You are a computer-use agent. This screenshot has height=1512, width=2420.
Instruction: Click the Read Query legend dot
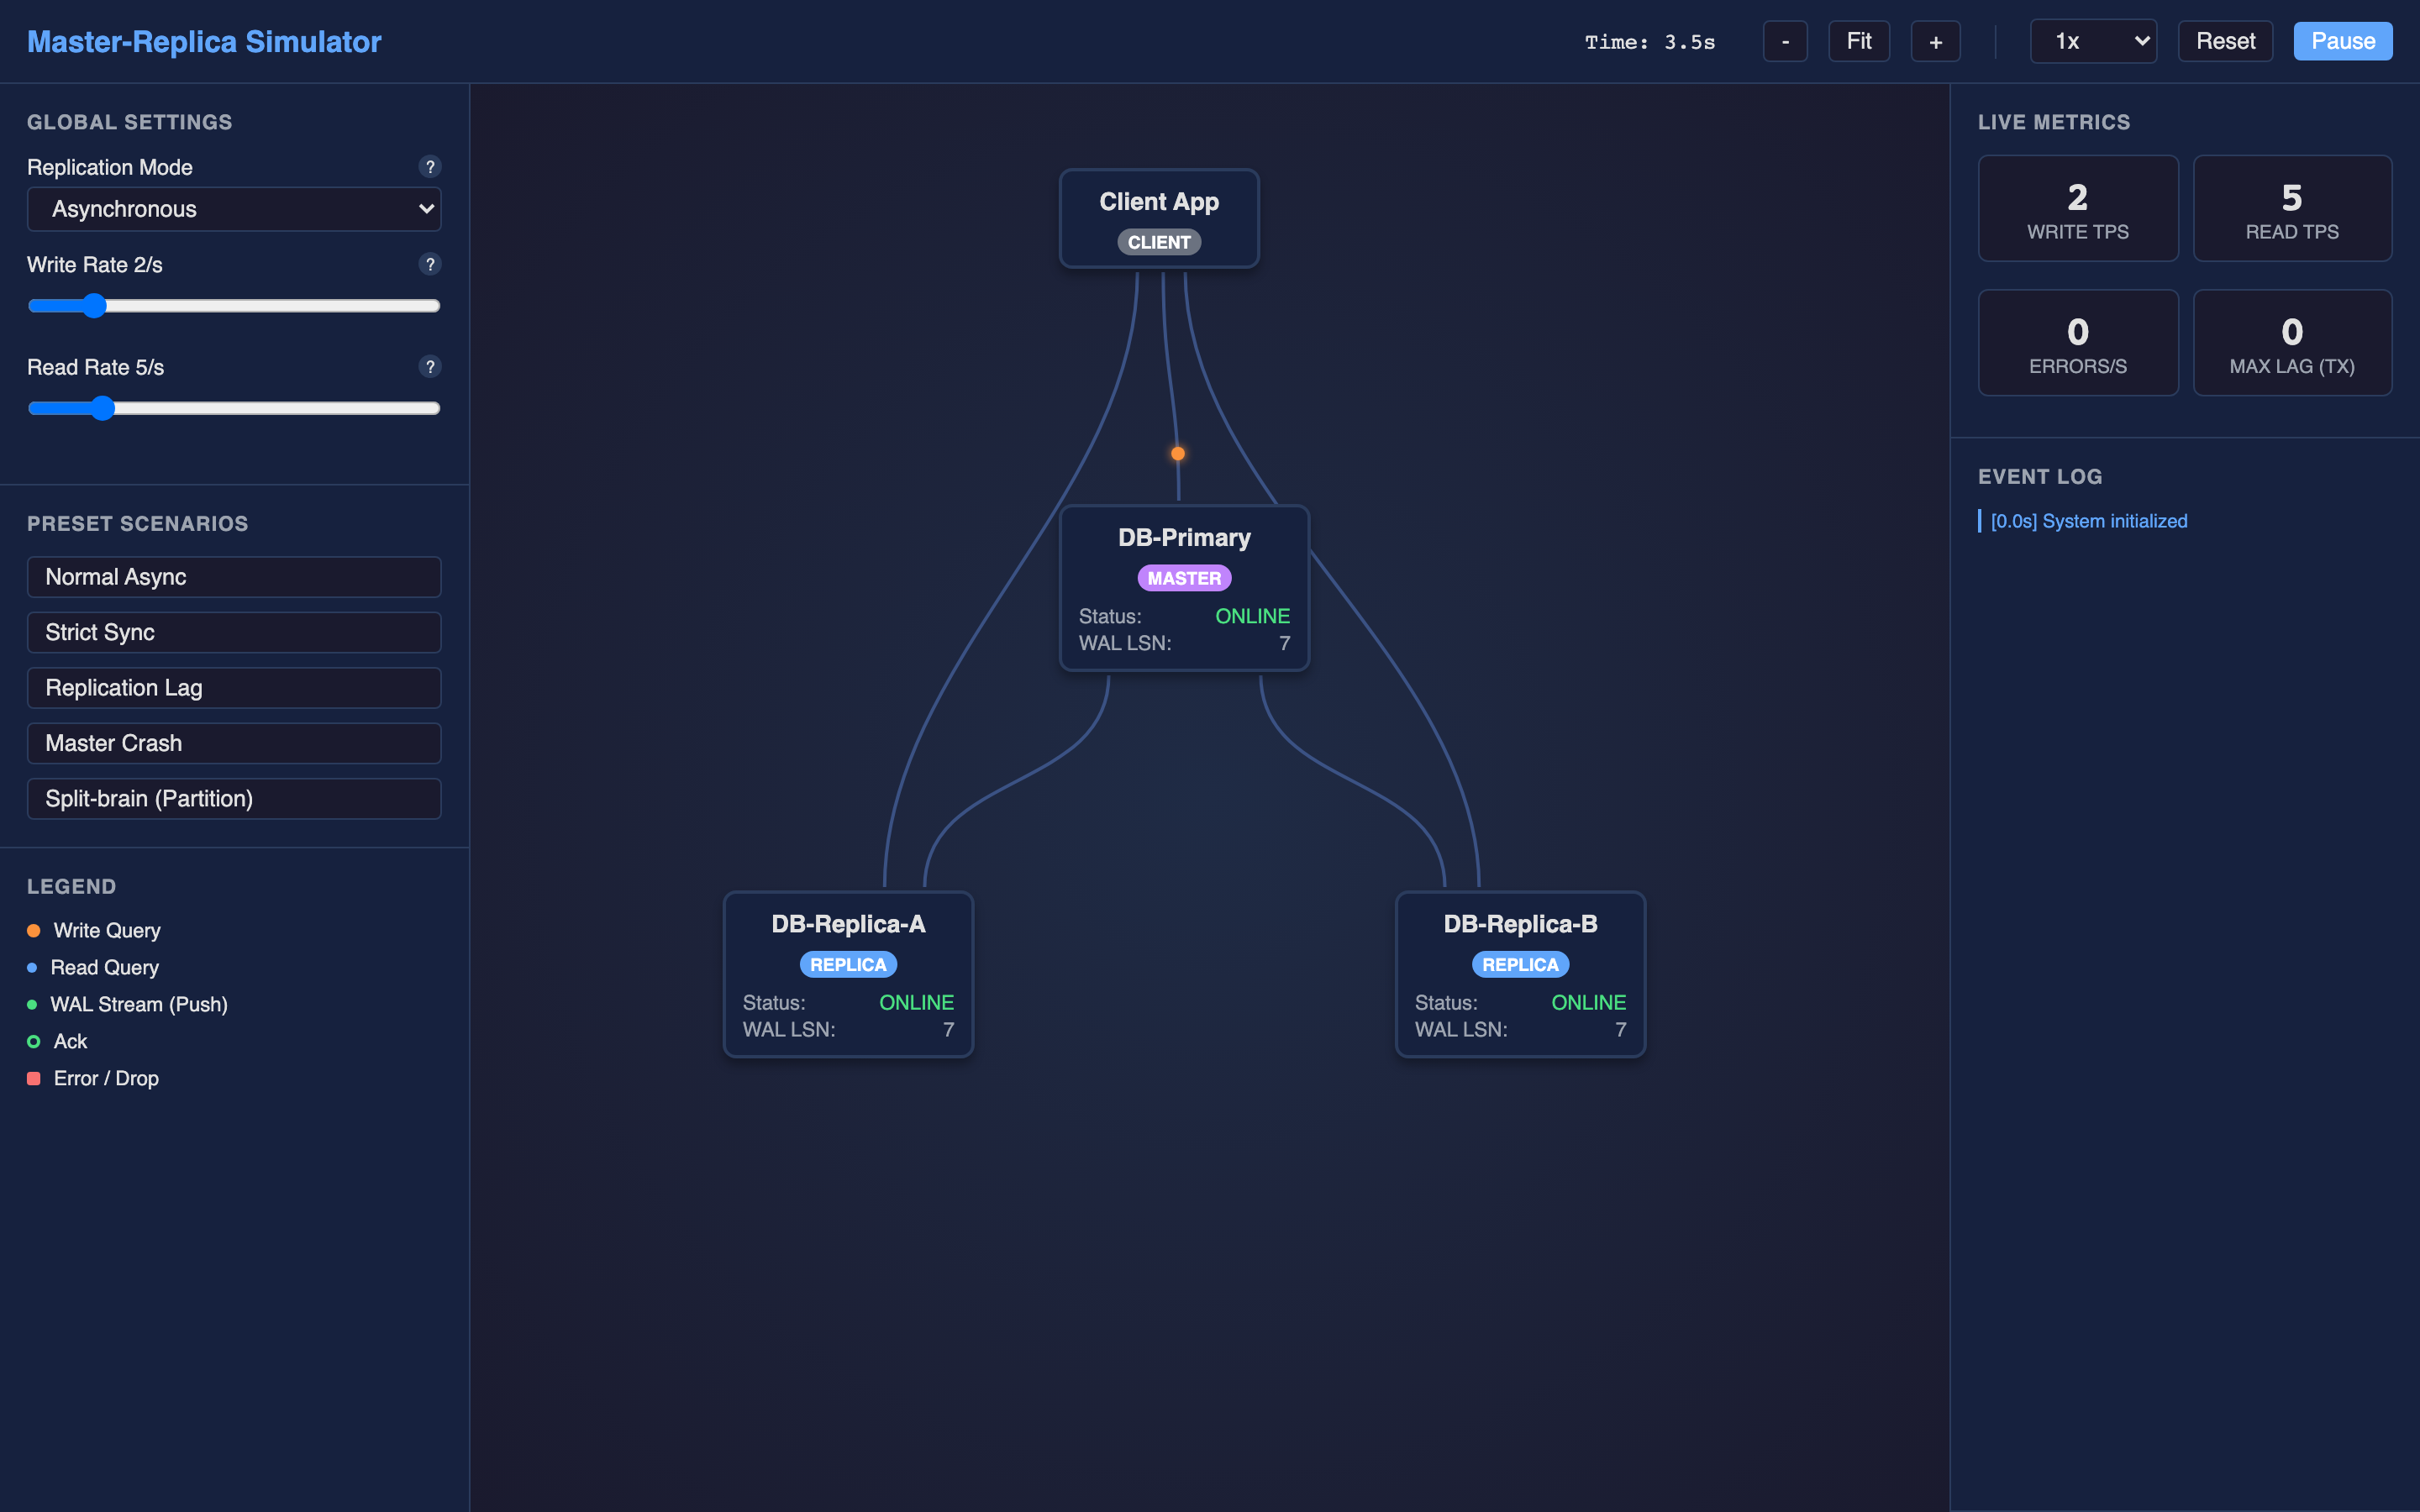point(32,968)
